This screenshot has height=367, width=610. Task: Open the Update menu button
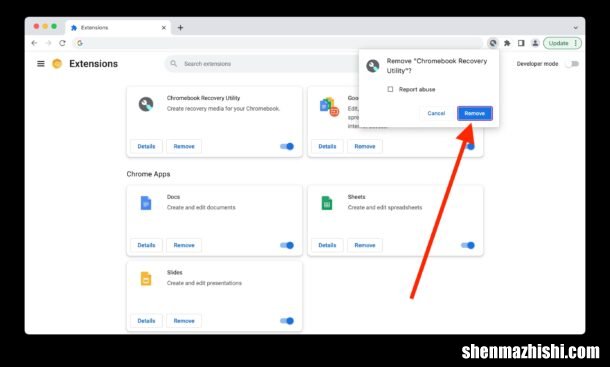coord(563,43)
